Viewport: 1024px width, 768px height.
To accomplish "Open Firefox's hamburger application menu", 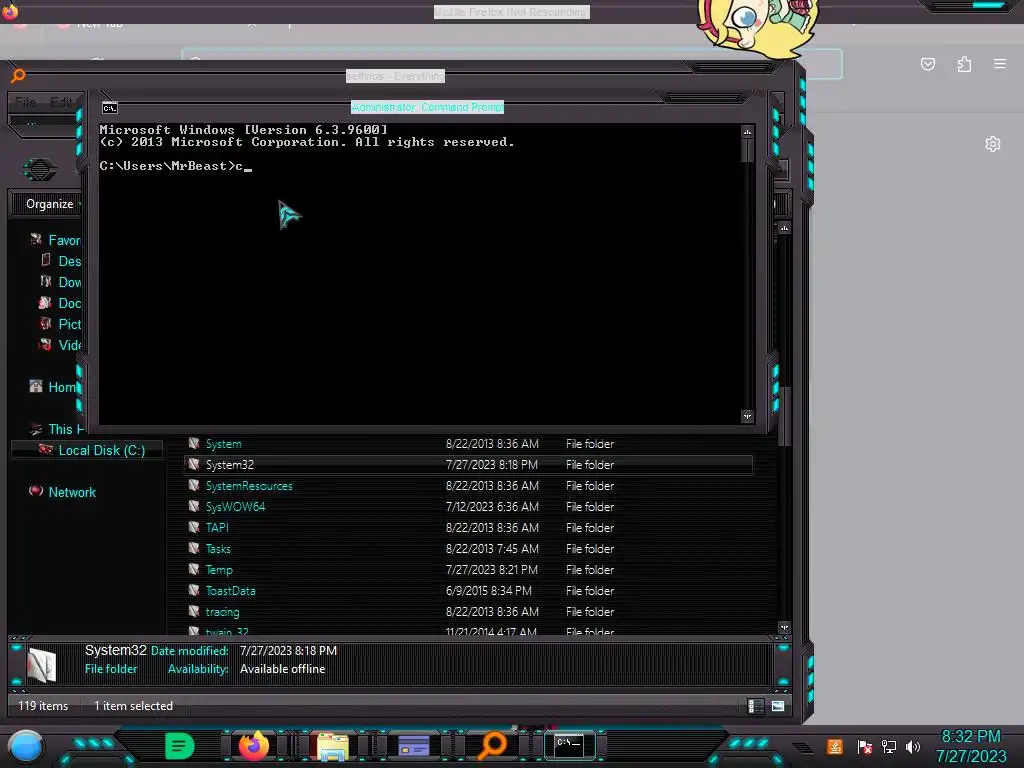I will tap(1000, 63).
